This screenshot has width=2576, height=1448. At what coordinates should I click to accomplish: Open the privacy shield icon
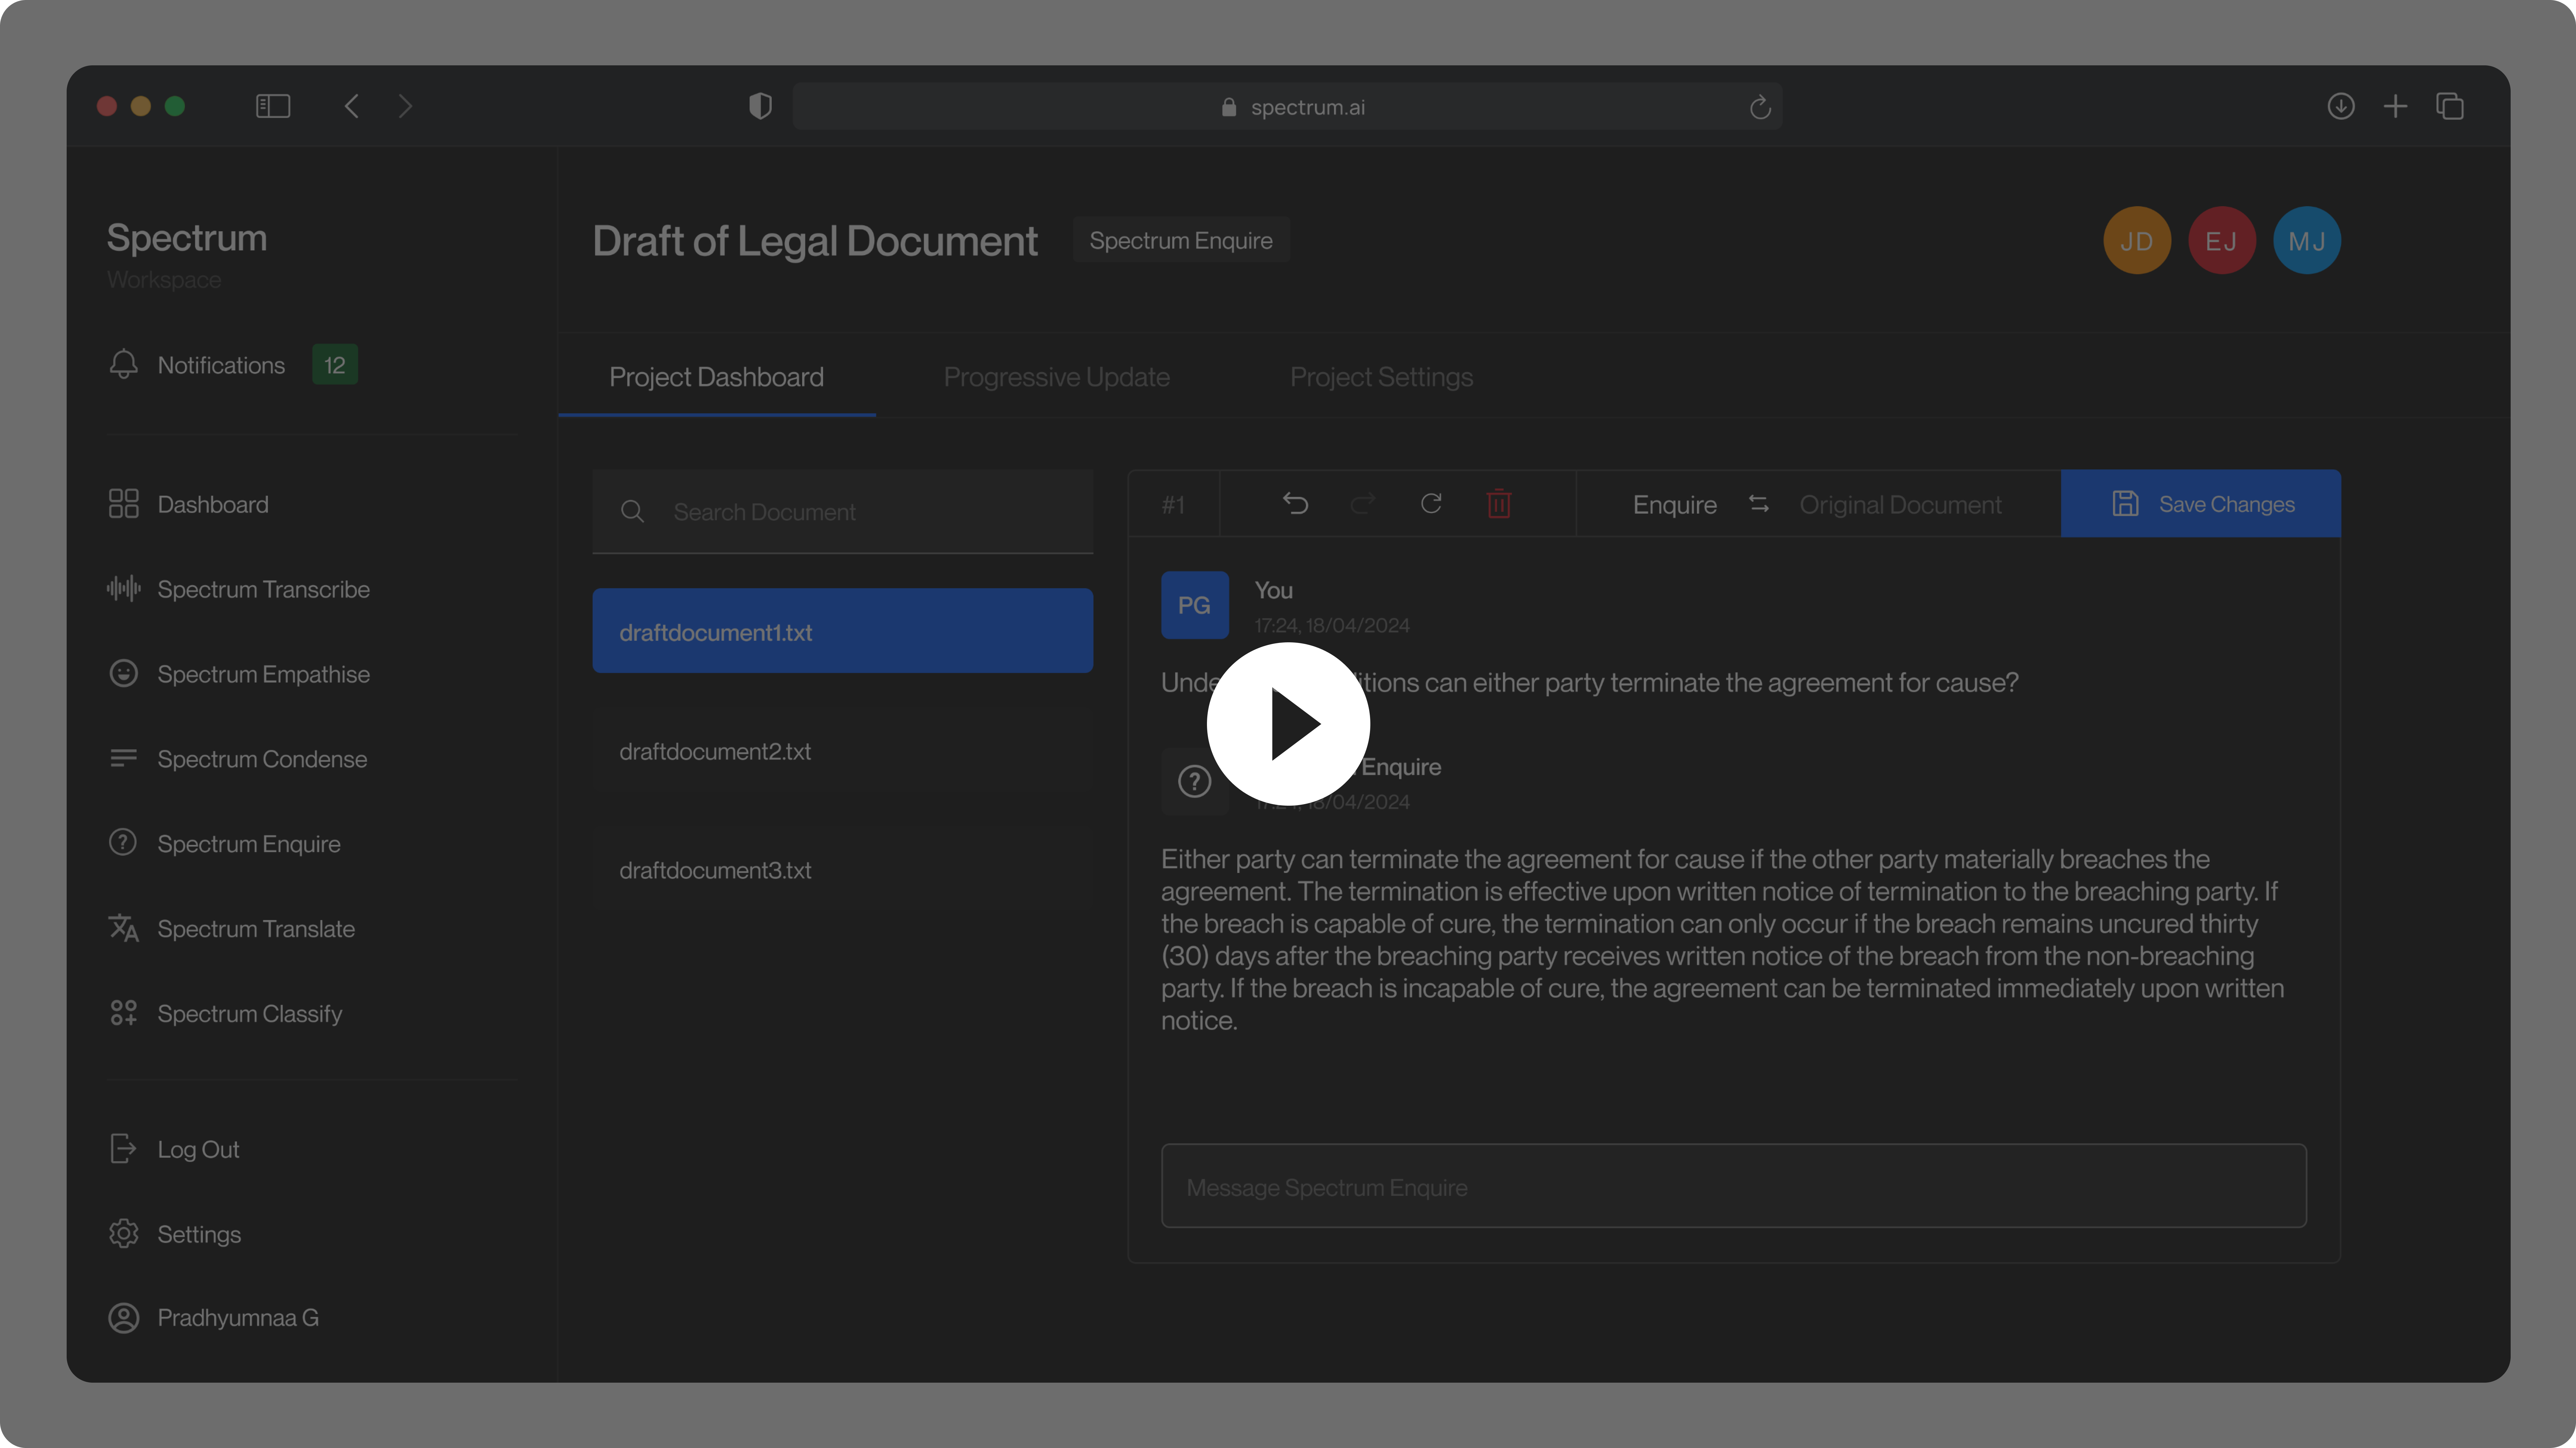[760, 106]
